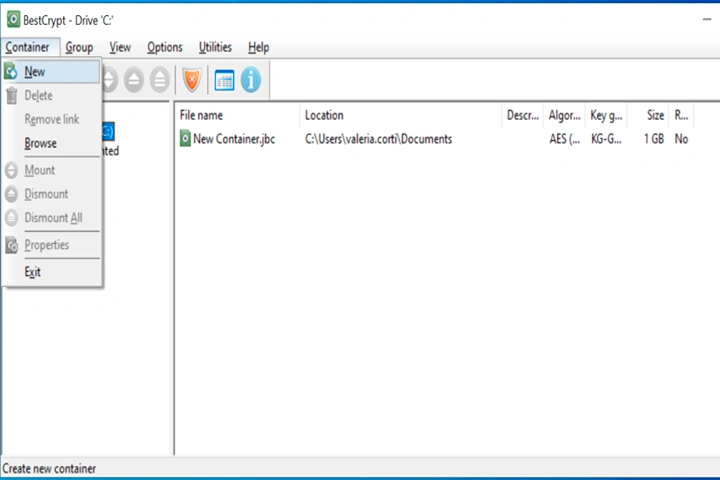Select Remove link menu entry

click(x=51, y=119)
